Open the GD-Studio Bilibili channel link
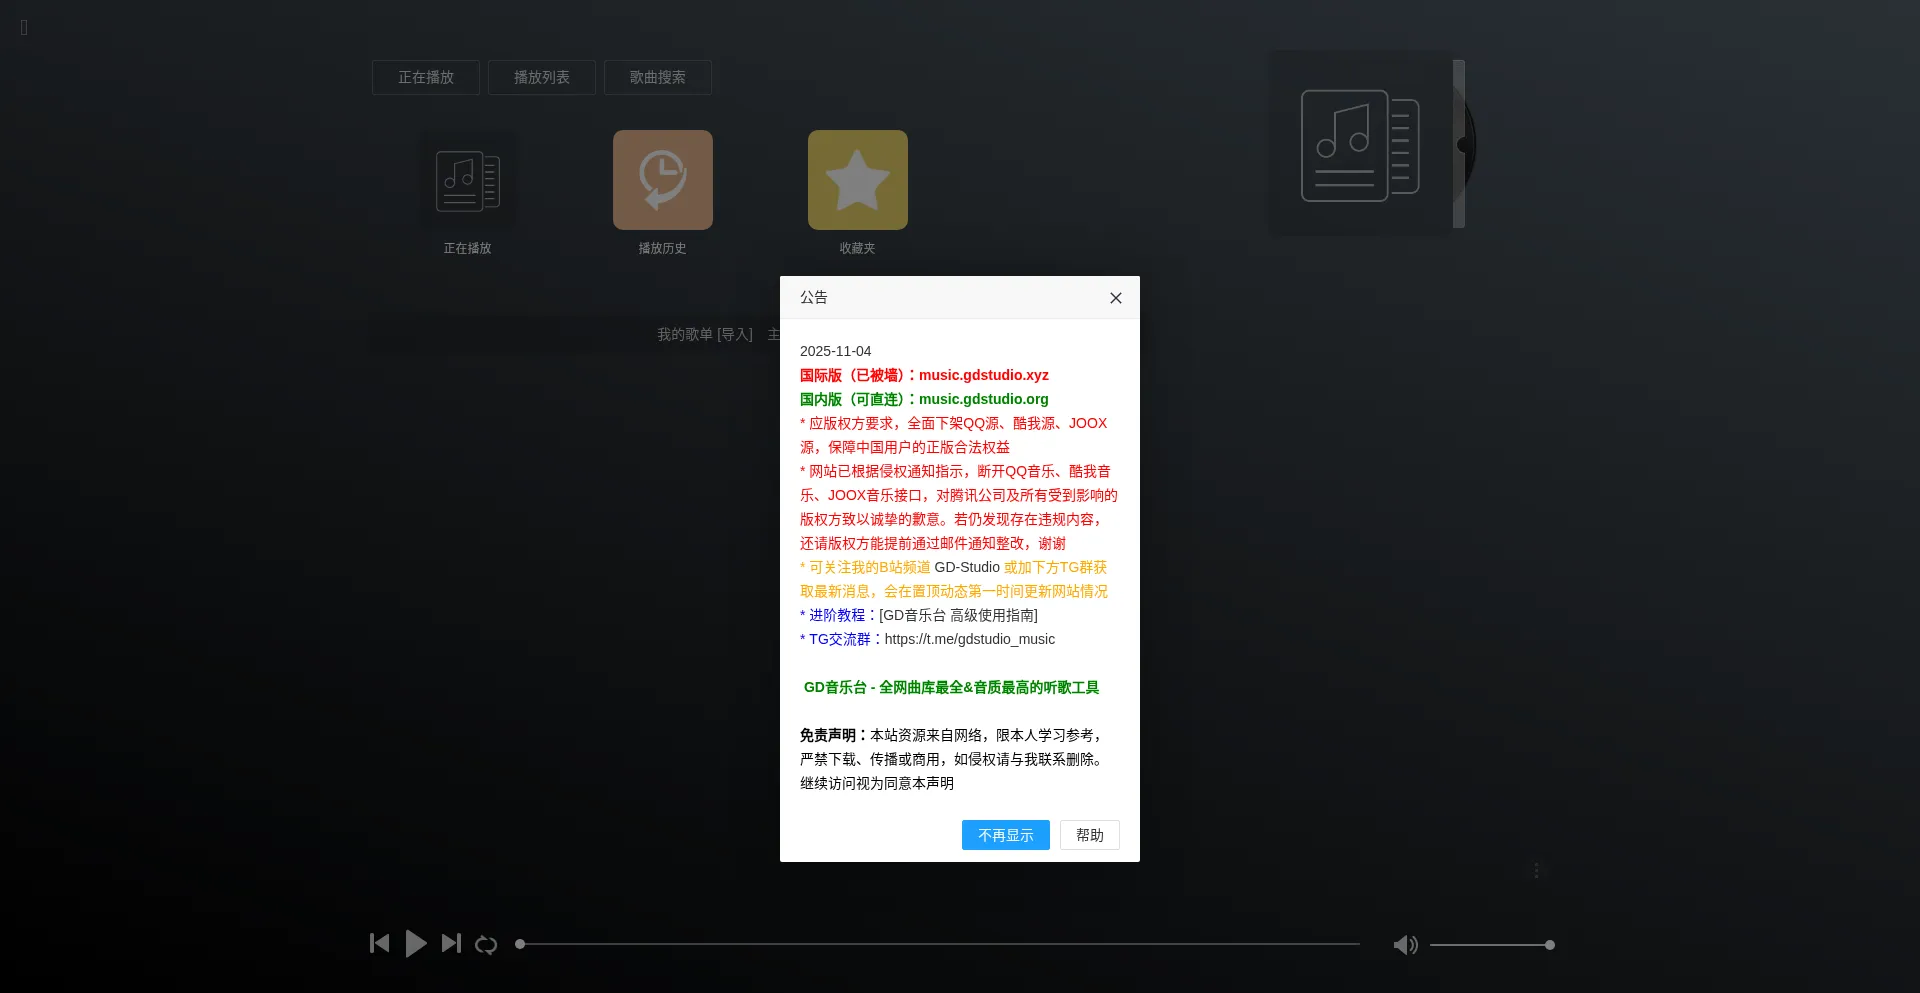Viewport: 1920px width, 993px height. click(967, 567)
